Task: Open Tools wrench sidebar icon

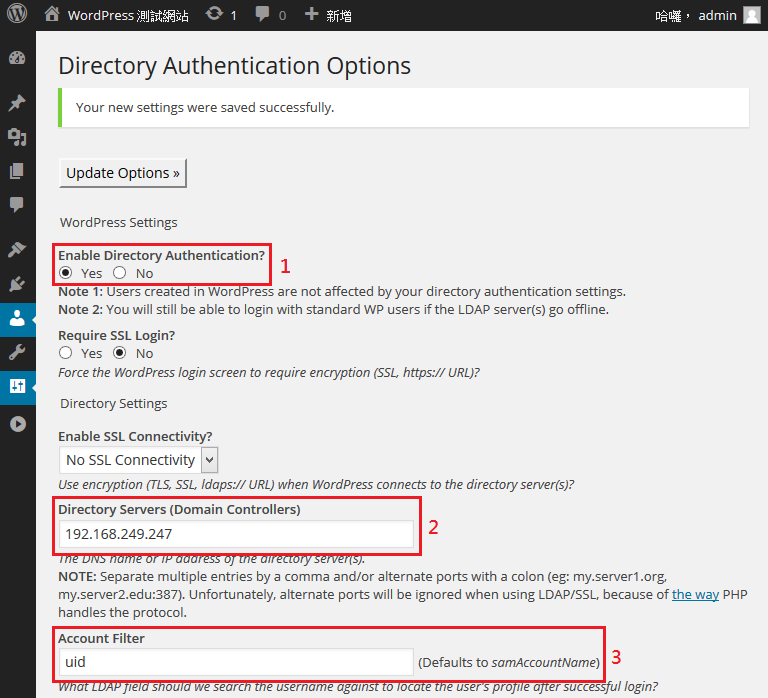Action: coord(17,352)
